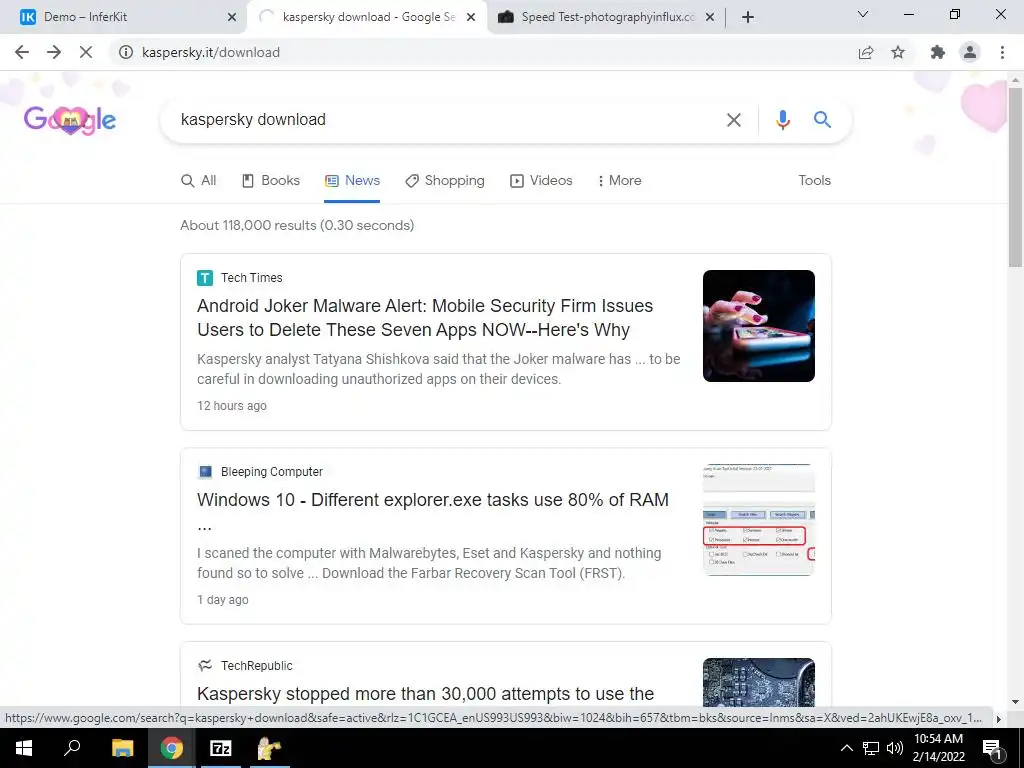Image resolution: width=1024 pixels, height=768 pixels.
Task: Switch to Books results
Action: coord(270,181)
